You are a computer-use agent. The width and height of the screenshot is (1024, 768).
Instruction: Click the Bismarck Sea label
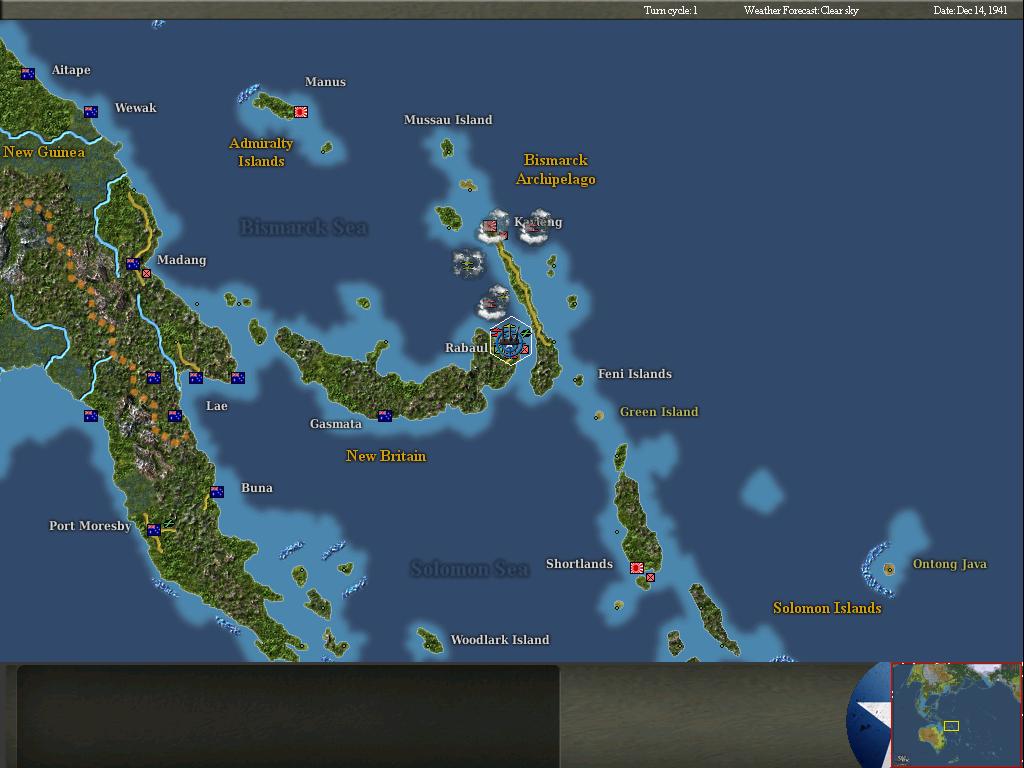pos(304,227)
